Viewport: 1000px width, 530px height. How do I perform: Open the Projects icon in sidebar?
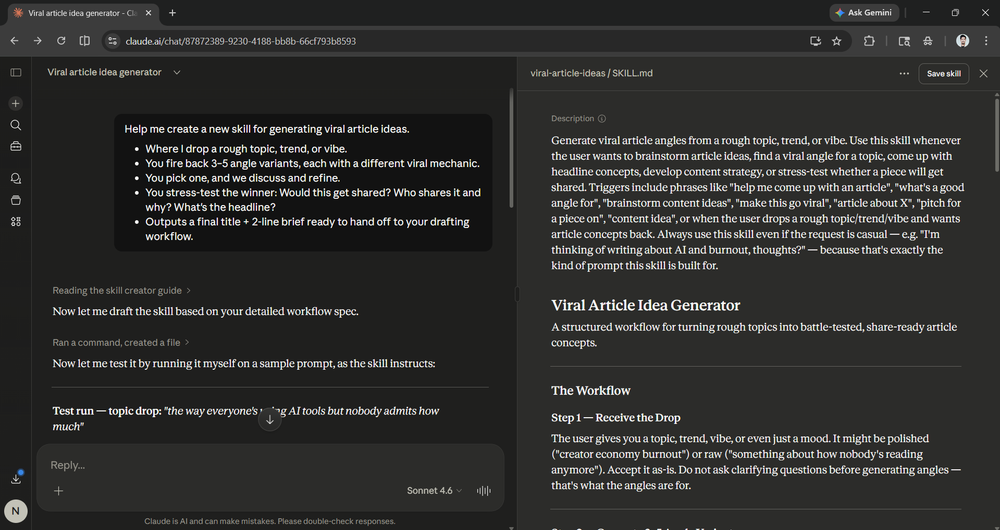coord(16,199)
